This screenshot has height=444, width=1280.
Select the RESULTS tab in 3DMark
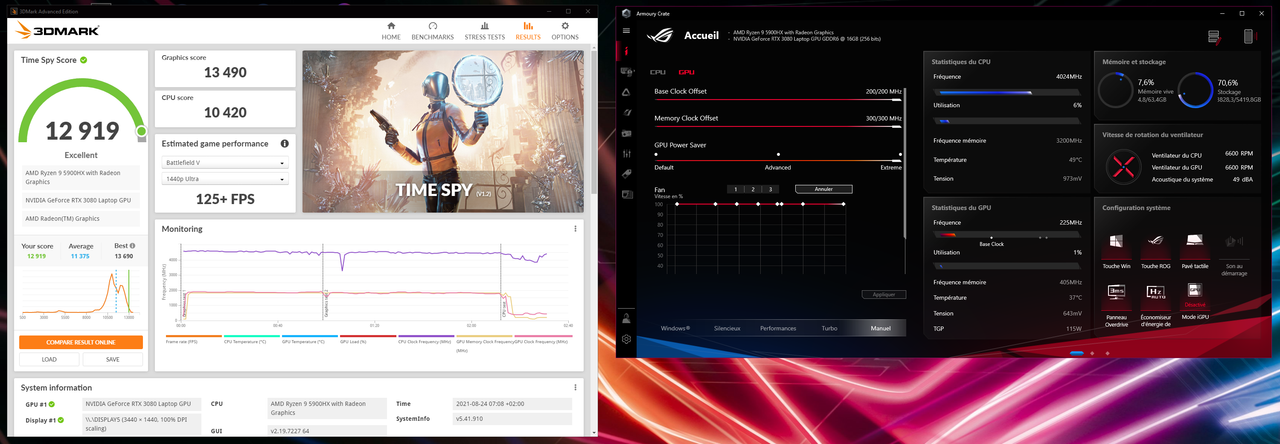pos(528,31)
